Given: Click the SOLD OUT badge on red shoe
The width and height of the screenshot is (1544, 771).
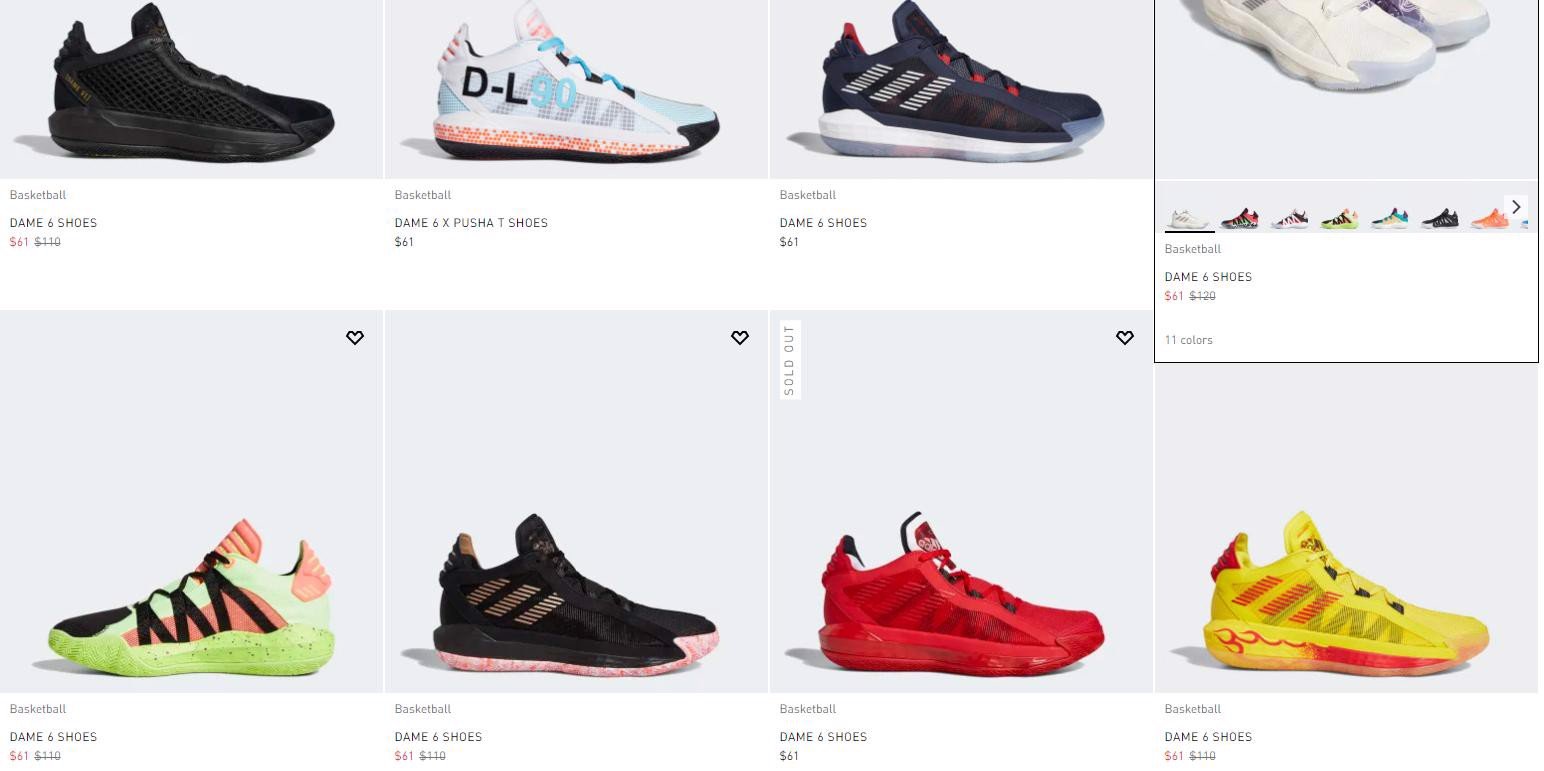Looking at the screenshot, I should (790, 360).
